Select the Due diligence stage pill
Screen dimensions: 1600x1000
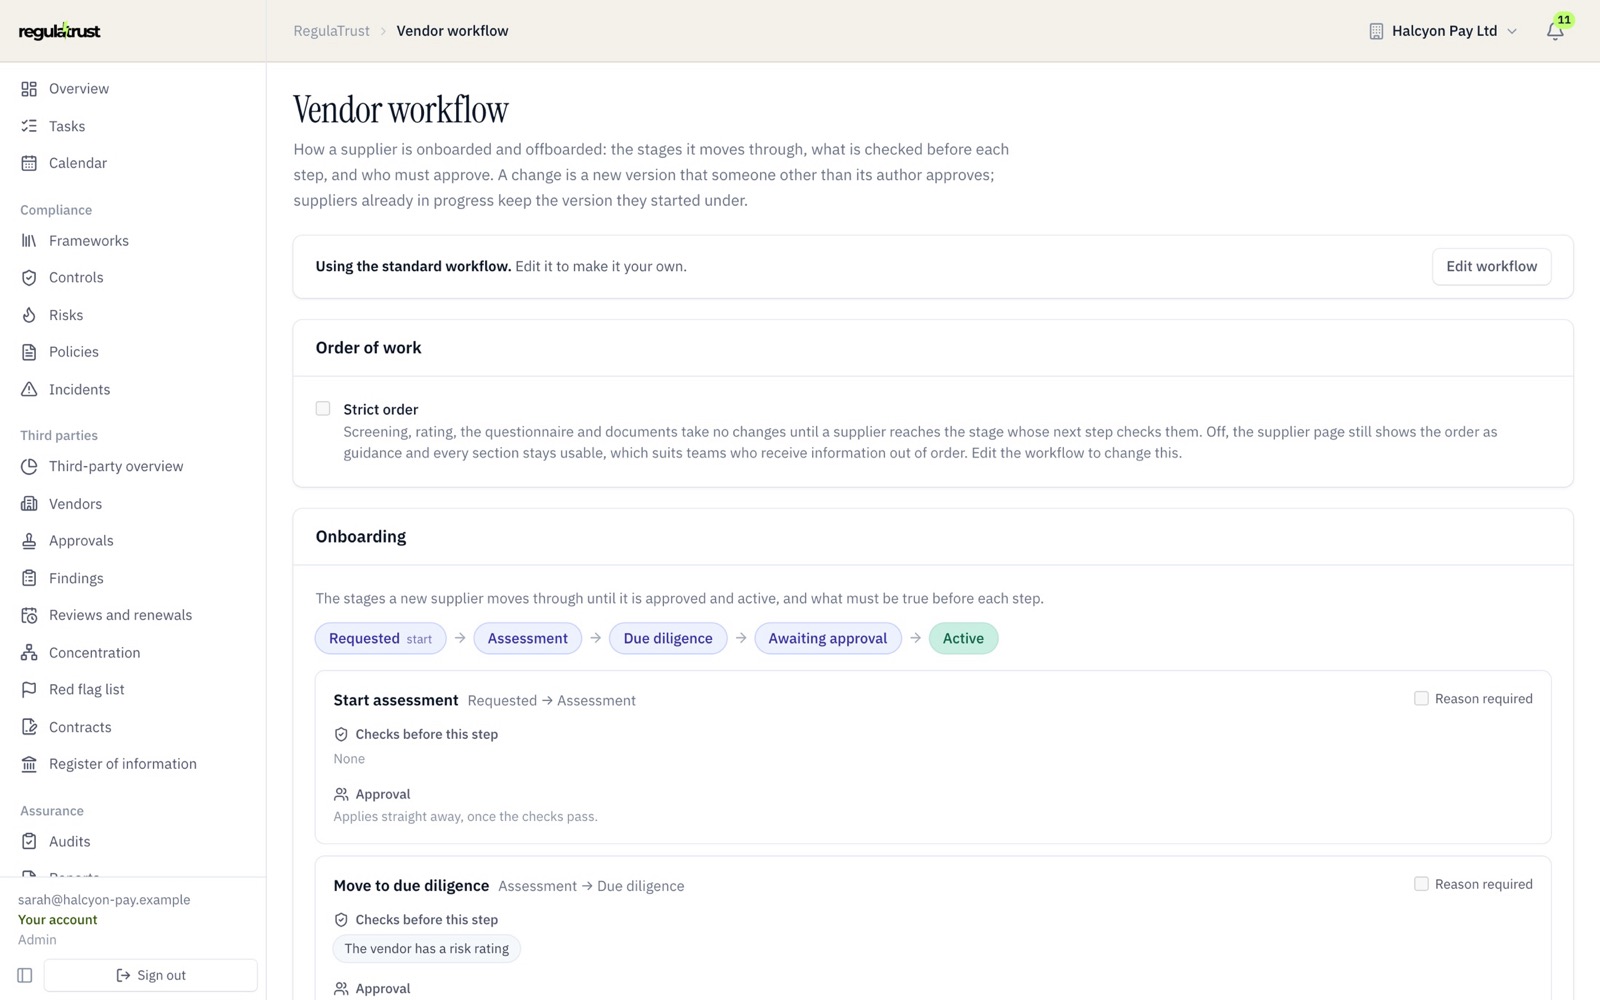click(668, 638)
